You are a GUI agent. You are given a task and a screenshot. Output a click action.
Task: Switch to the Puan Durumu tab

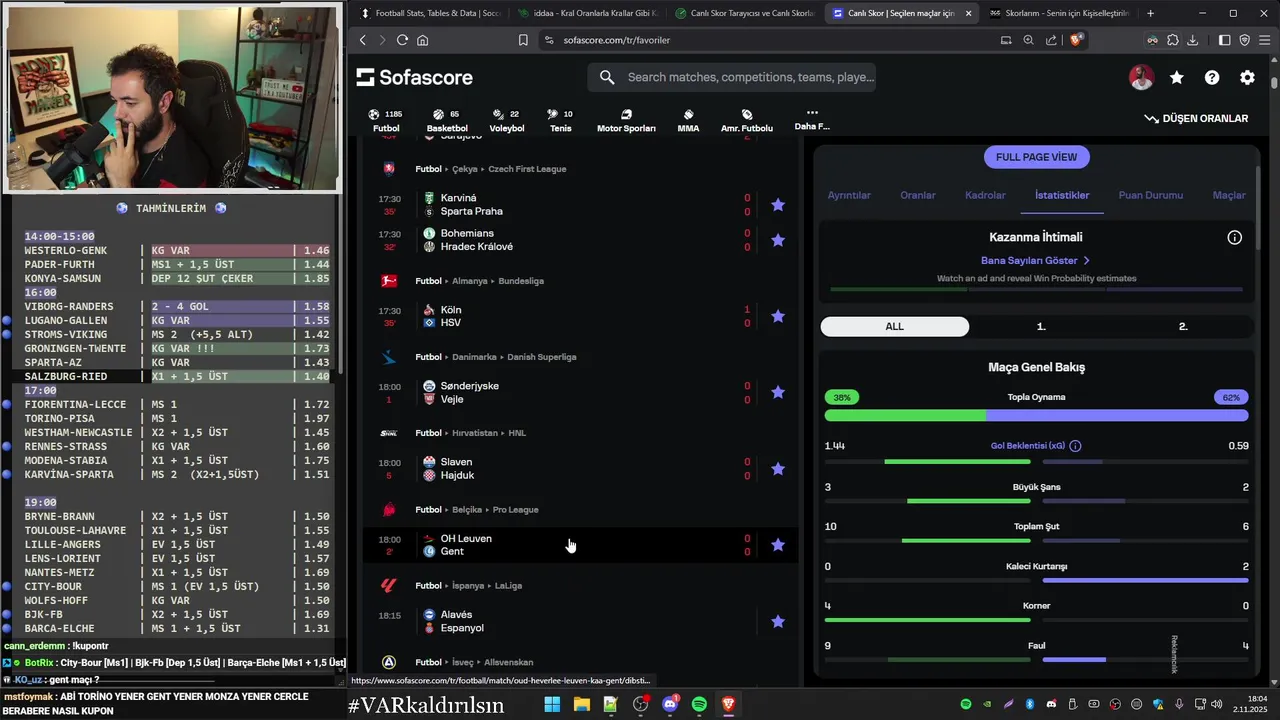coord(1150,195)
